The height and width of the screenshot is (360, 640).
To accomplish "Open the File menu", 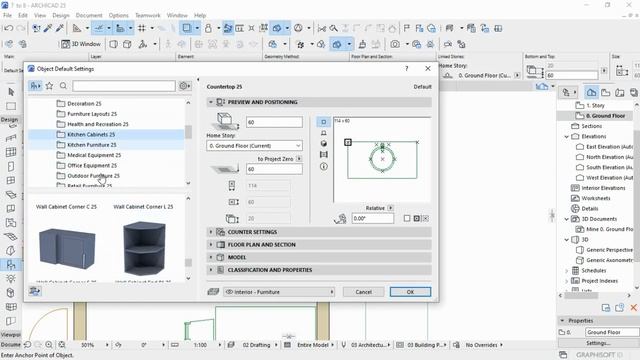I will pos(7,15).
